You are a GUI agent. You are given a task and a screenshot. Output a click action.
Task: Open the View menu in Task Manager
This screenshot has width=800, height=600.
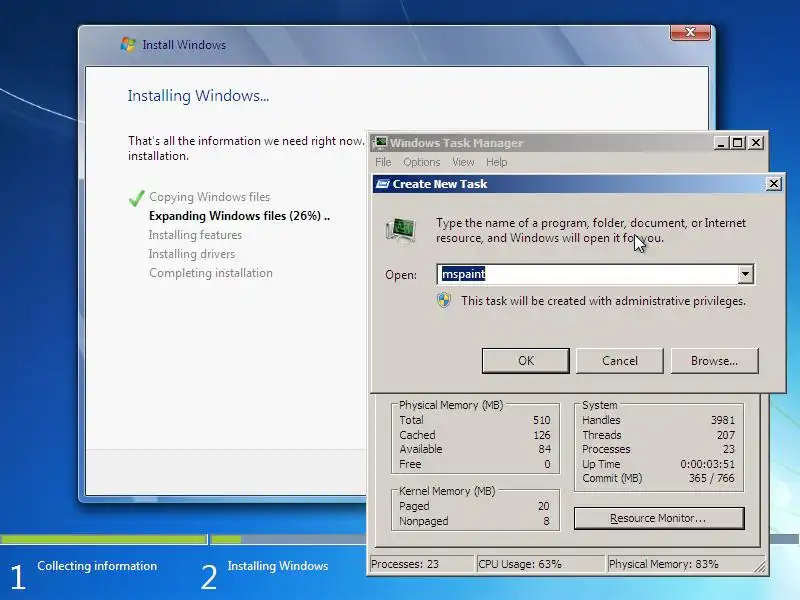click(463, 162)
